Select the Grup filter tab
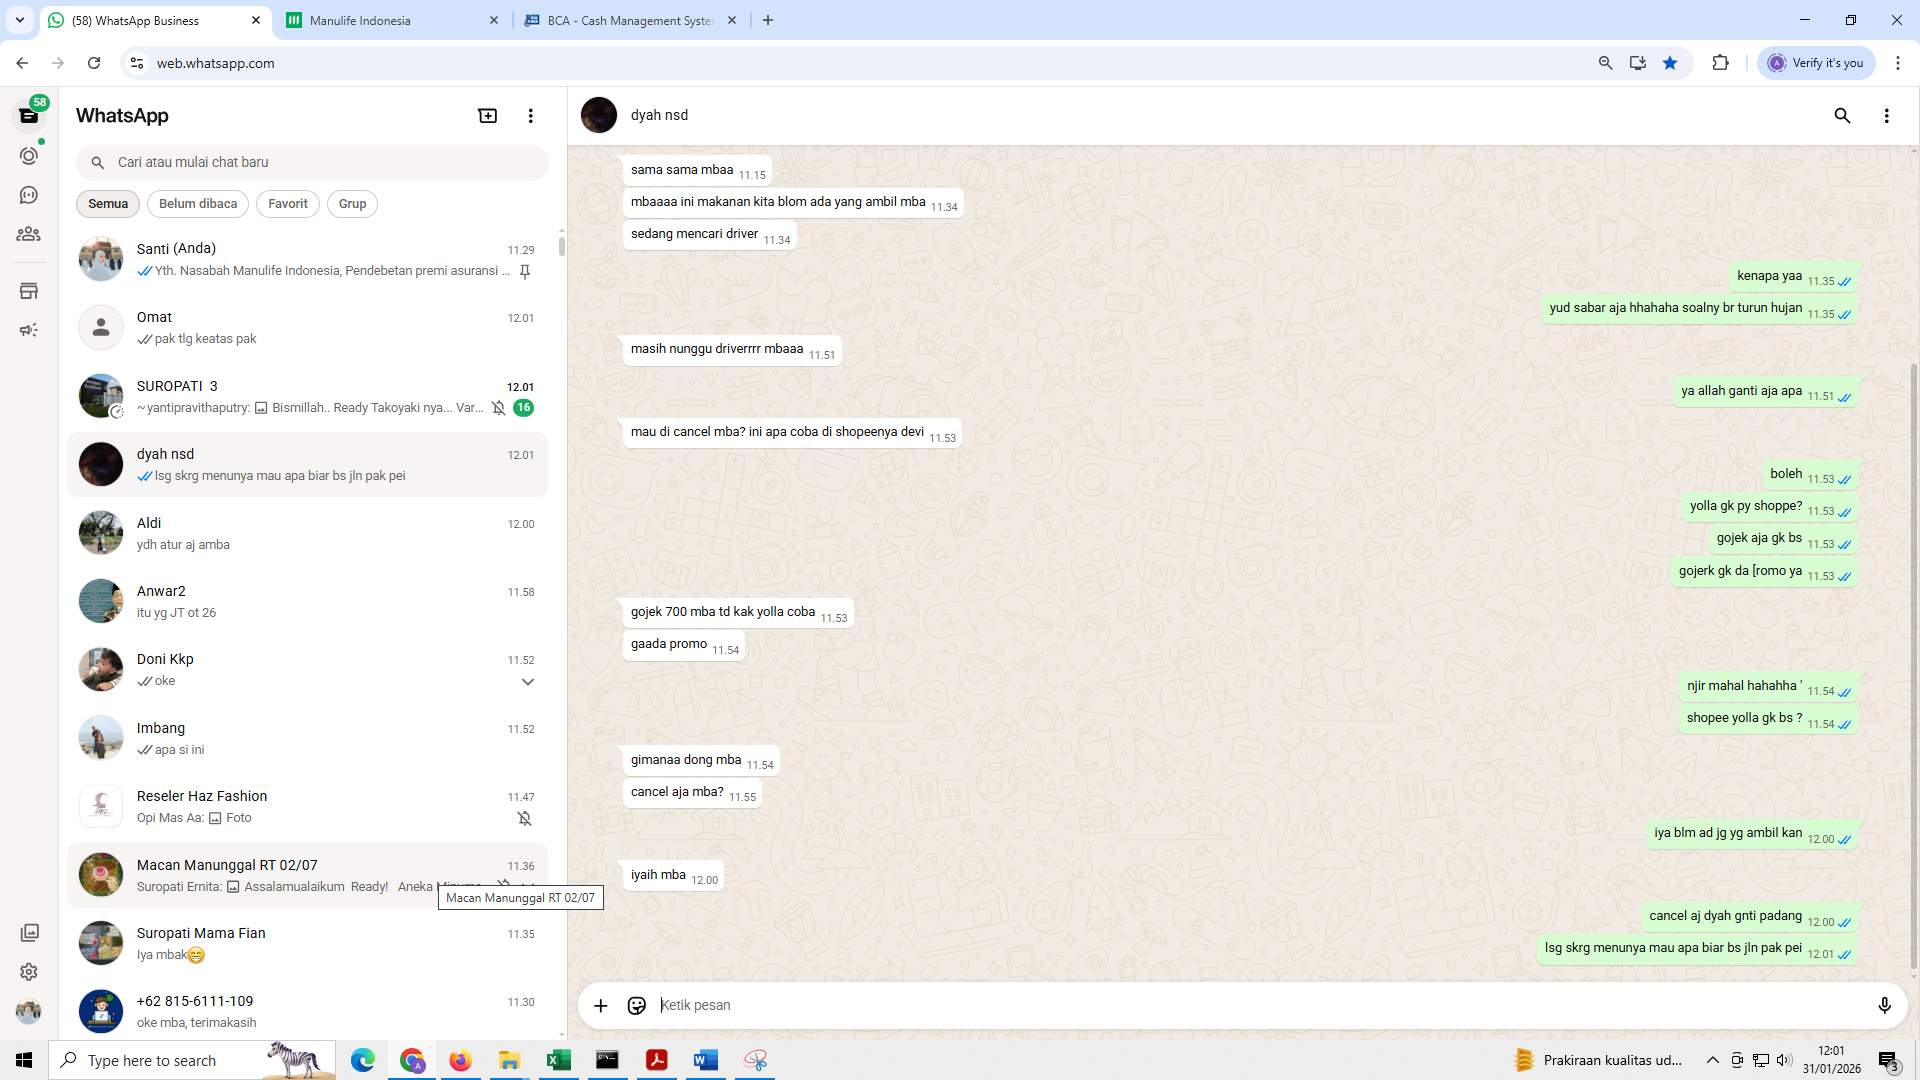The image size is (1920, 1080). 352,204
